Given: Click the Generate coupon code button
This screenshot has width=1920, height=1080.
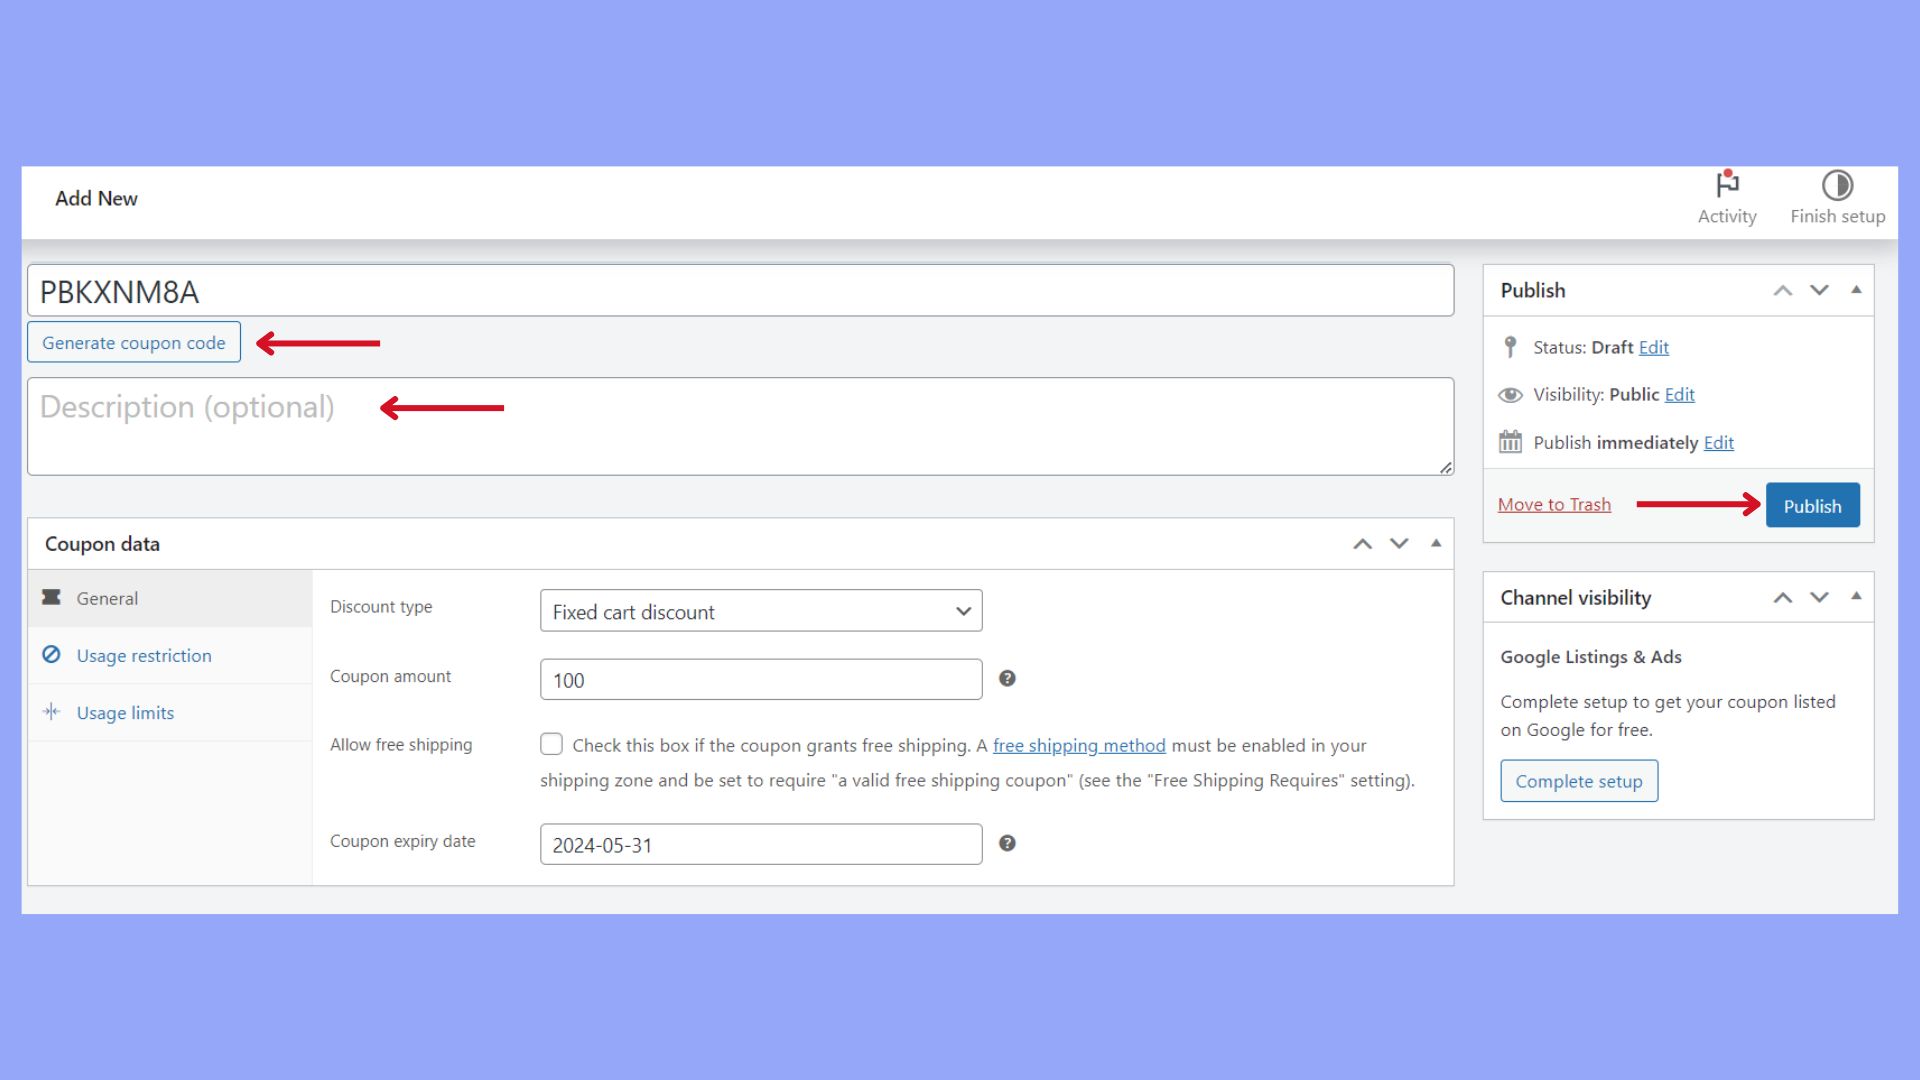Looking at the screenshot, I should coord(134,343).
